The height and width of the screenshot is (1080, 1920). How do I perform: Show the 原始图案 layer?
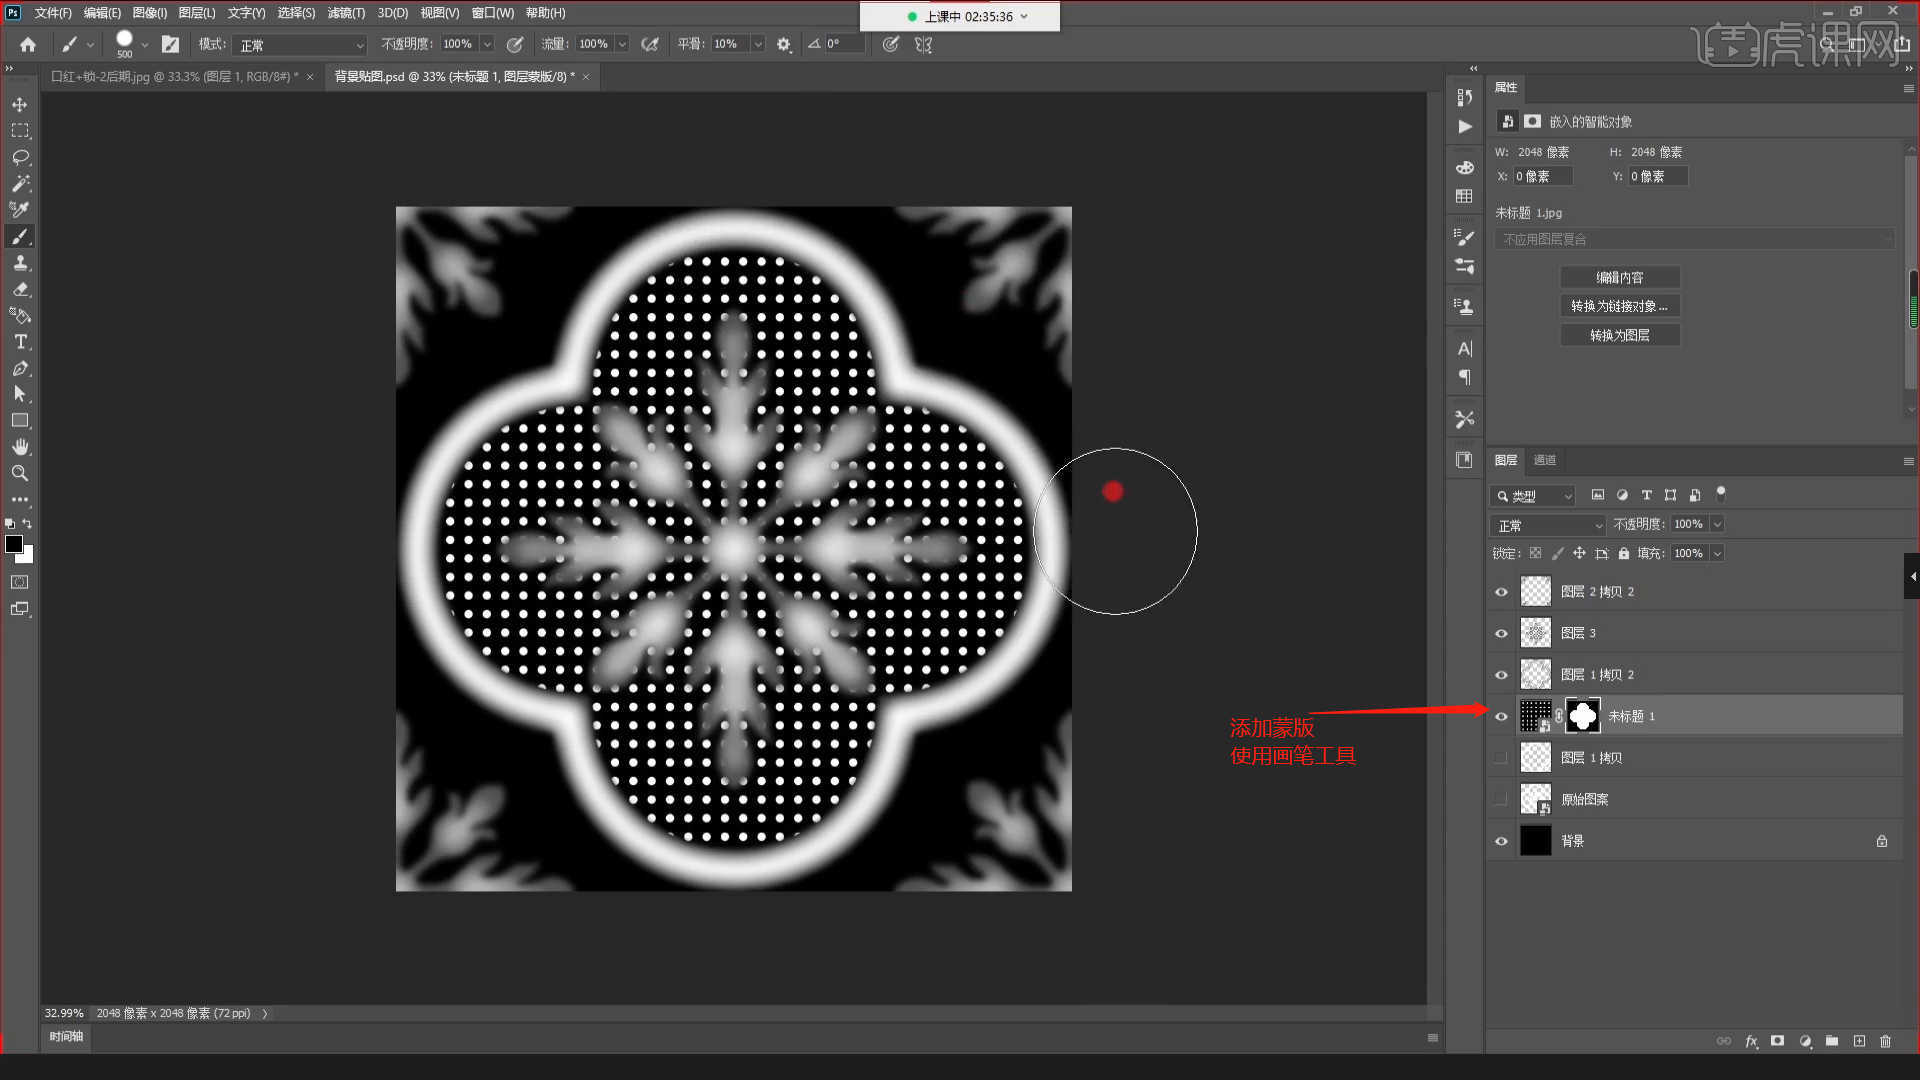coord(1501,799)
